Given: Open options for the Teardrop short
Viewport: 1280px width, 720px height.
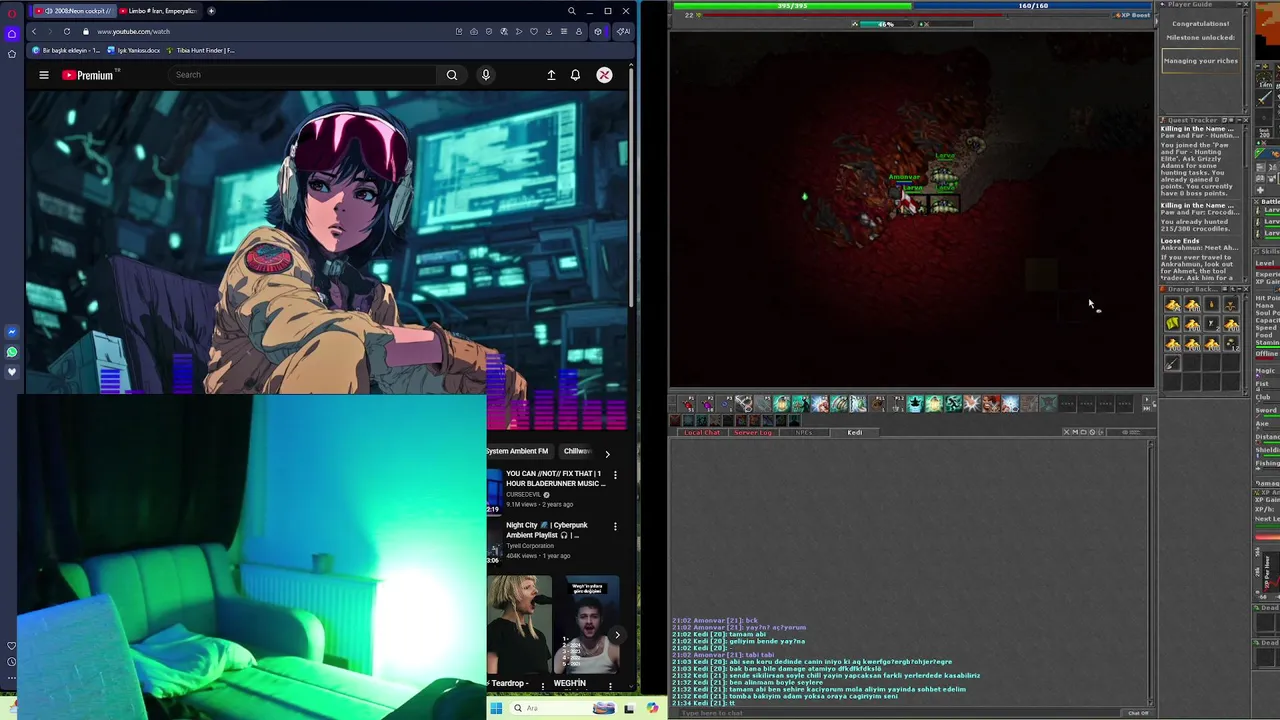Looking at the screenshot, I should (543, 685).
